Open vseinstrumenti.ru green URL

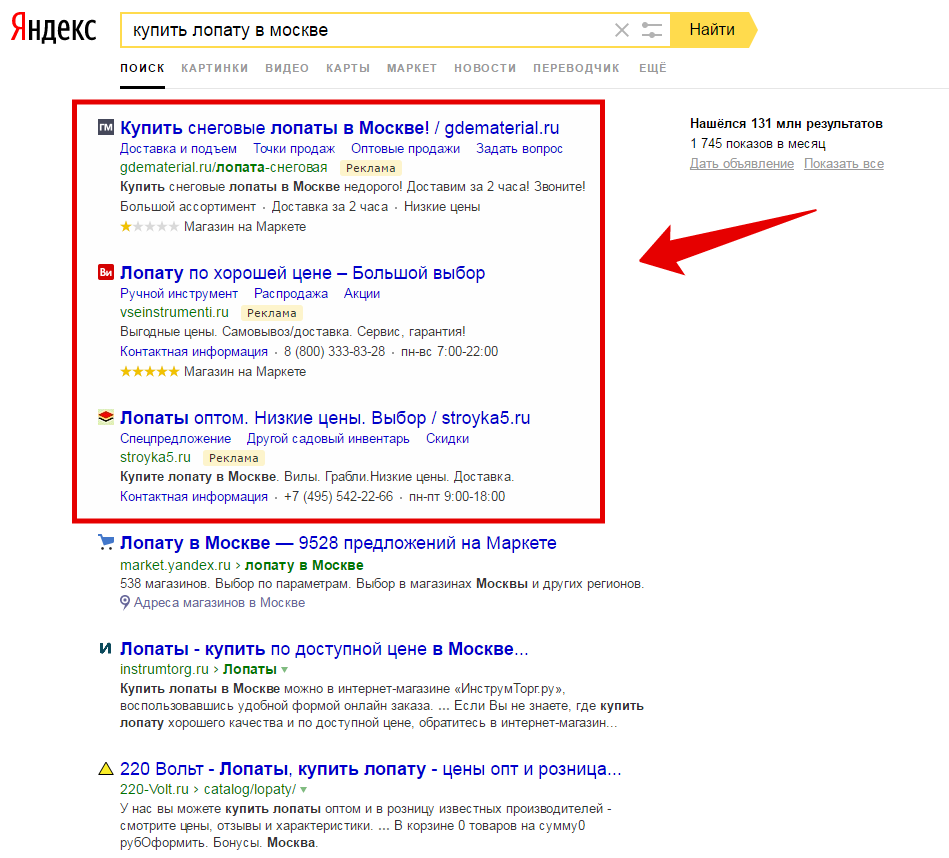174,312
